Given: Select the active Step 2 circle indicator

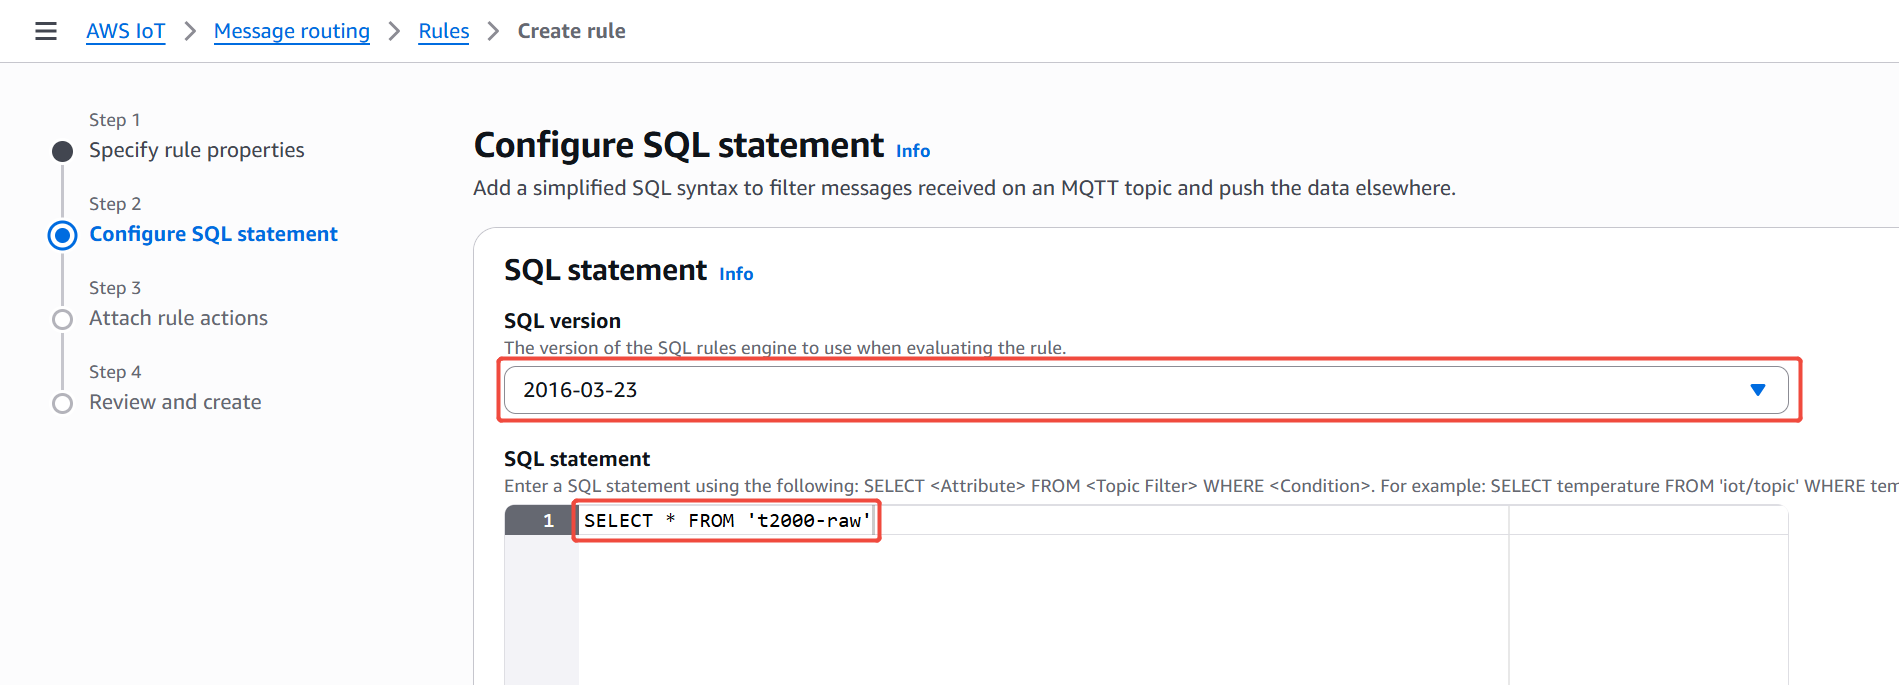Looking at the screenshot, I should click(62, 235).
